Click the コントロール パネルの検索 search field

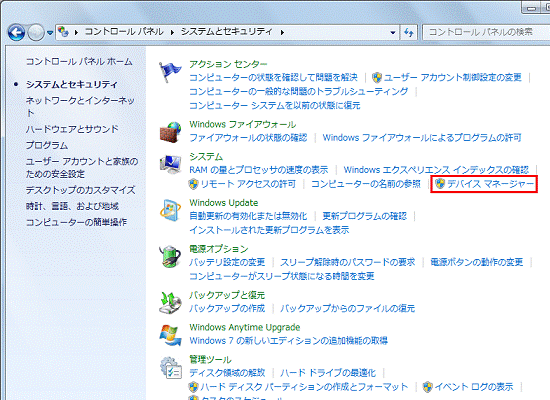pos(485,32)
